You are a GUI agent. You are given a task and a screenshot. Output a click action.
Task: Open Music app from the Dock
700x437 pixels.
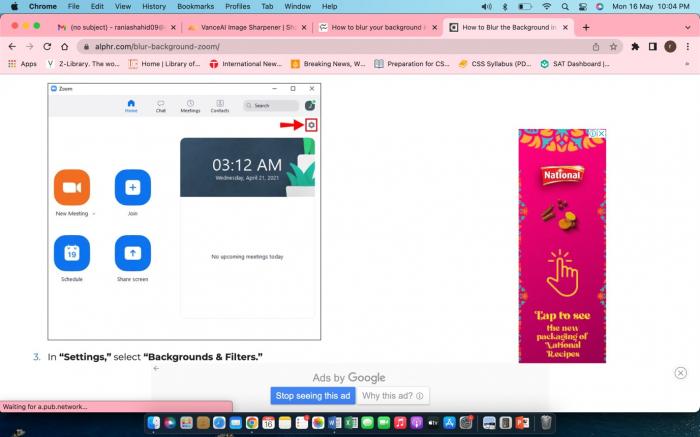coord(400,422)
